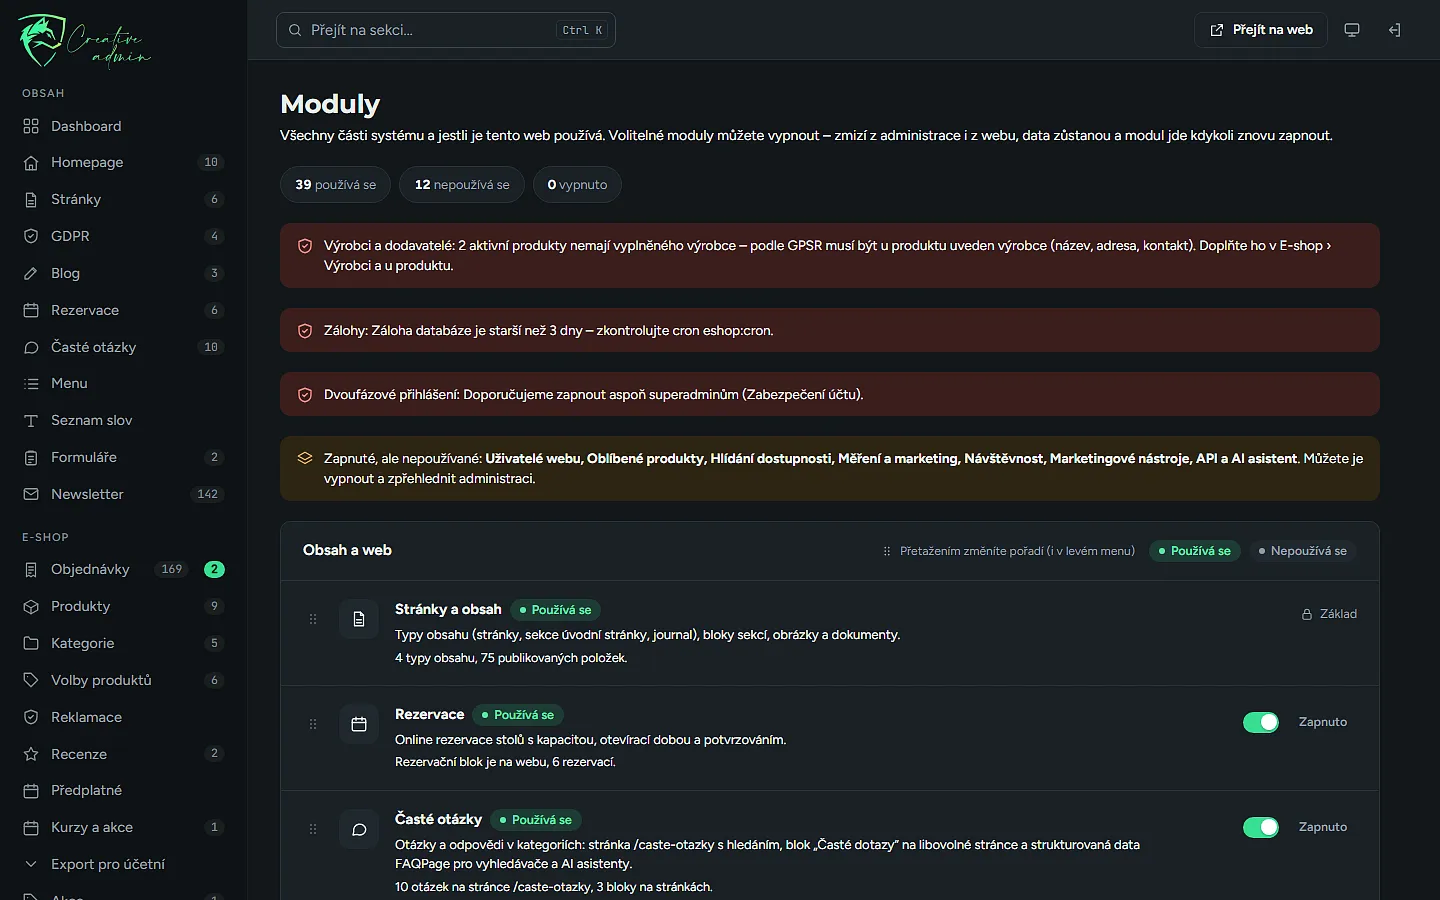Select the Nepoužívá se filter in Obsah a web
The width and height of the screenshot is (1440, 900).
point(1302,551)
